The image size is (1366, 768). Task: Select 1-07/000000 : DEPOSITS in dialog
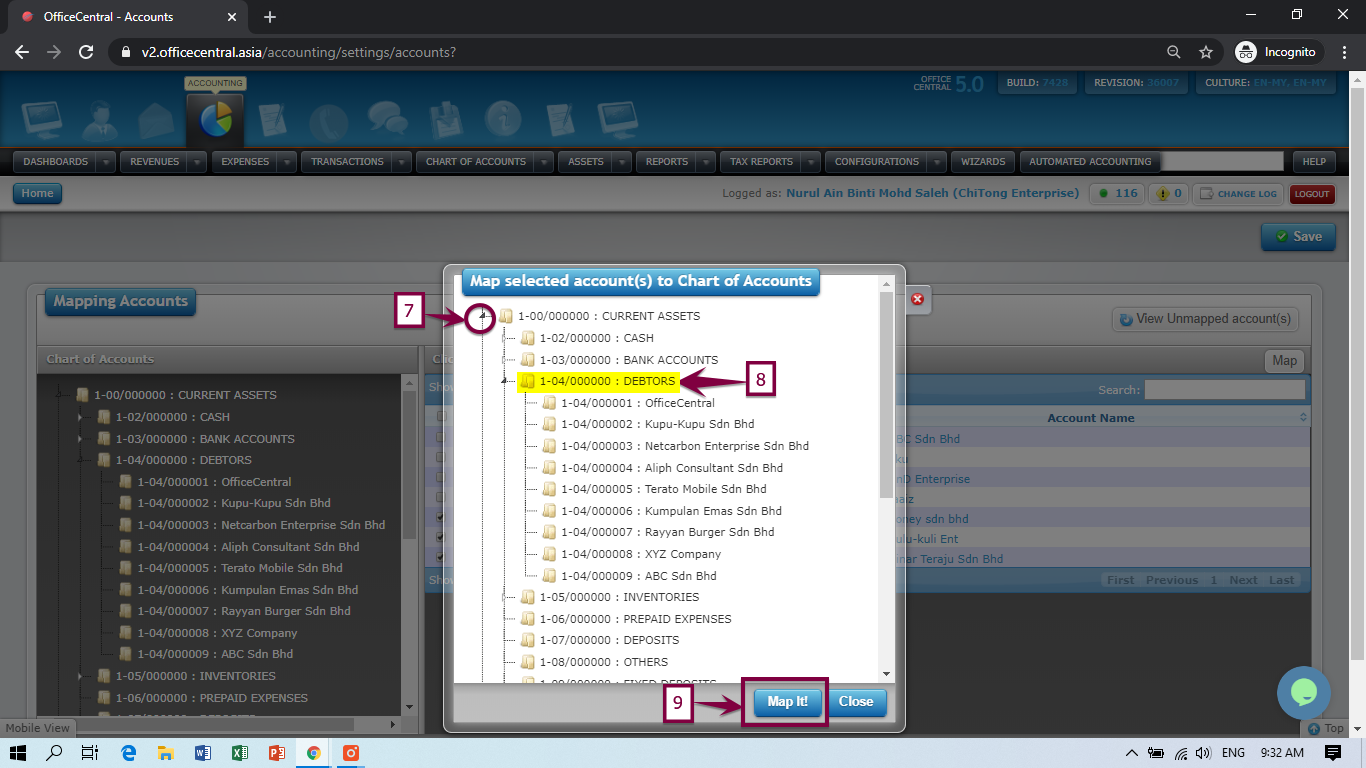609,640
